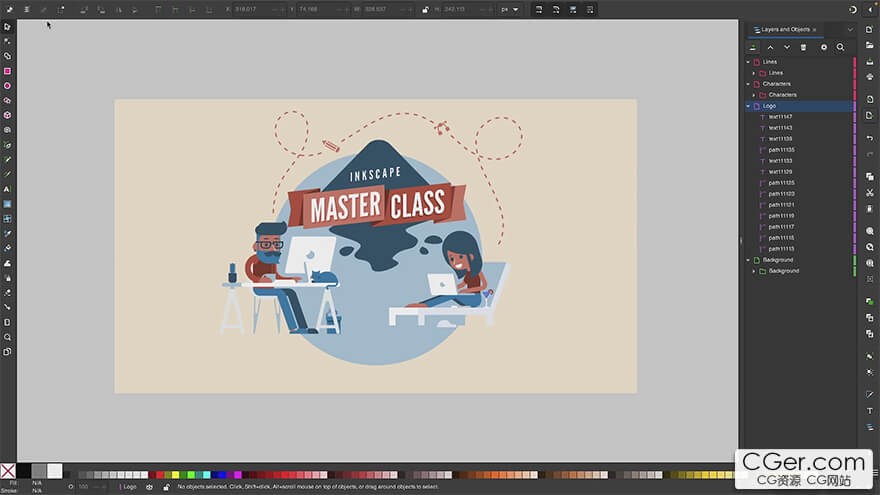Select path11135 in the layer tree
Screen dimensions: 880x495
781,150
